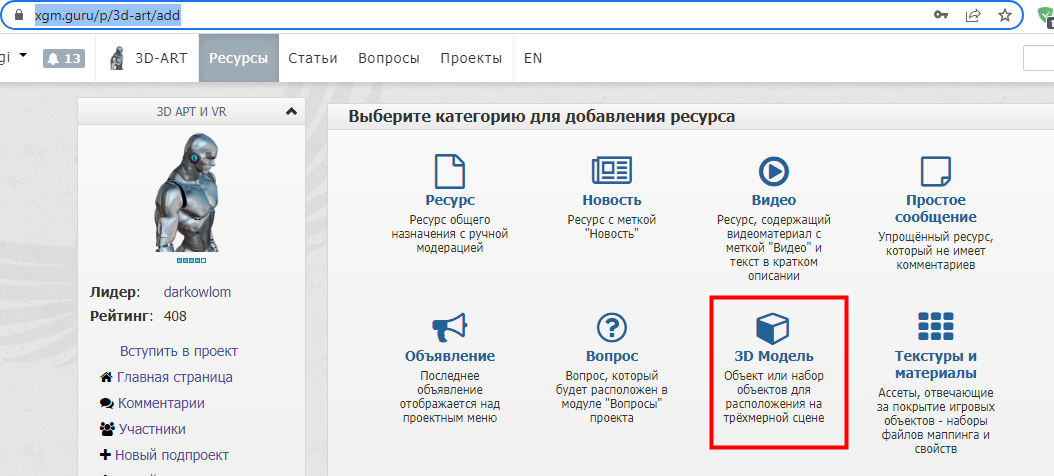
Task: Open leader profile darkowlom
Action: 198,292
